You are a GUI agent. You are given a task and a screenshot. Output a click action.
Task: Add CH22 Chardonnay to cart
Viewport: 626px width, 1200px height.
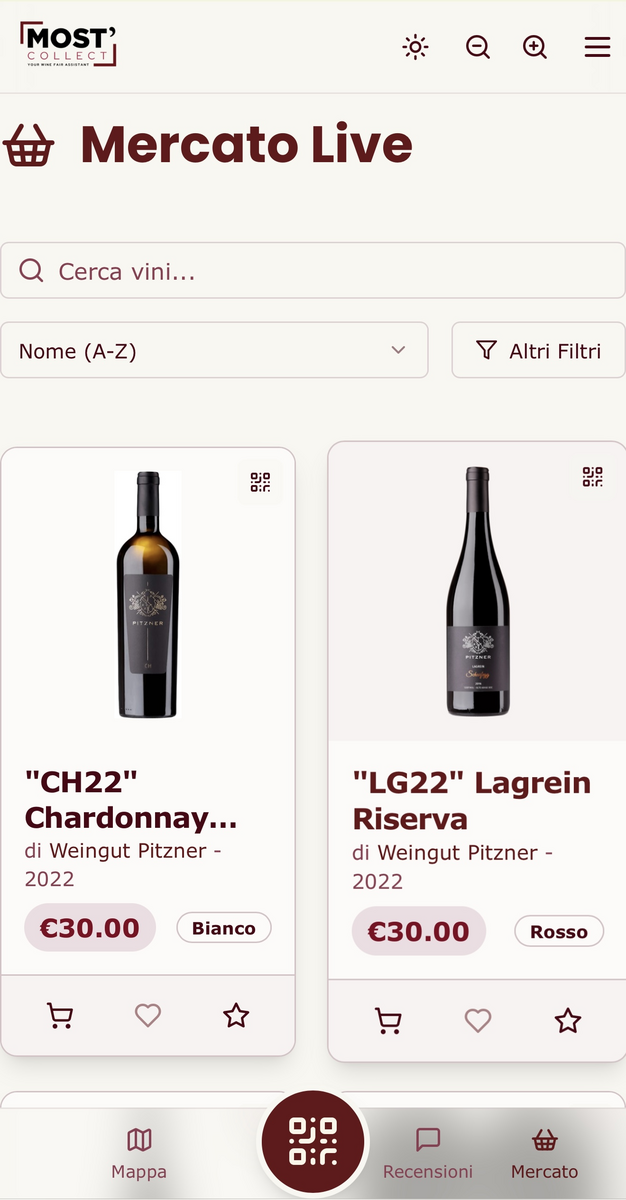[60, 1016]
